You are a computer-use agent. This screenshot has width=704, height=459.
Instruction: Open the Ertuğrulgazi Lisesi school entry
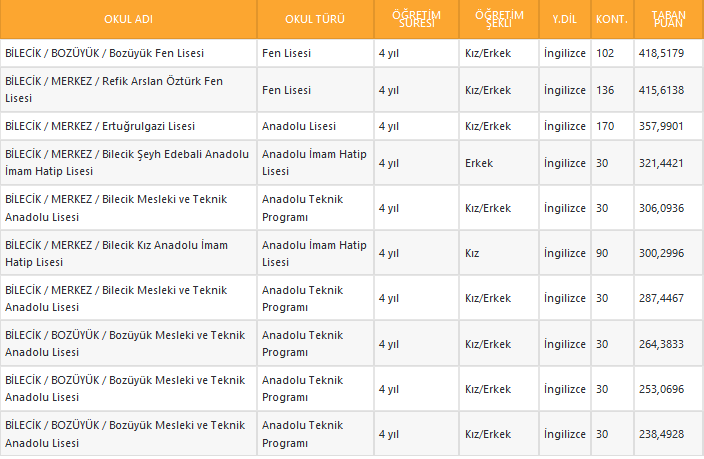(x=100, y=127)
